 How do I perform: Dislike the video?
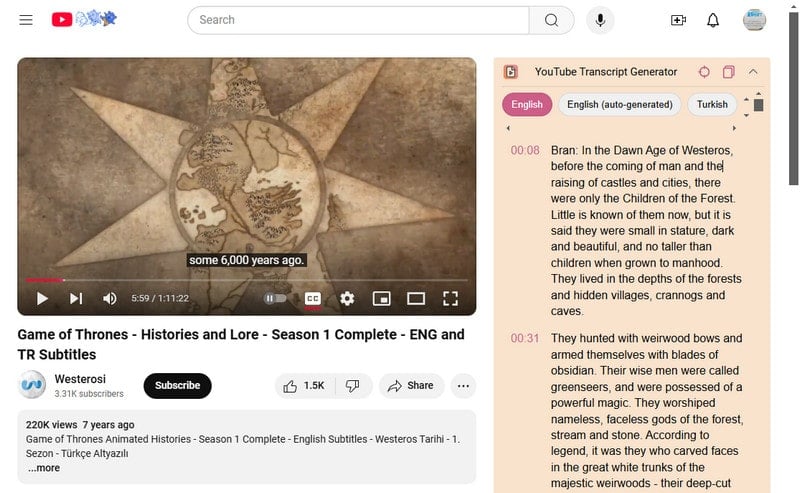coord(353,386)
